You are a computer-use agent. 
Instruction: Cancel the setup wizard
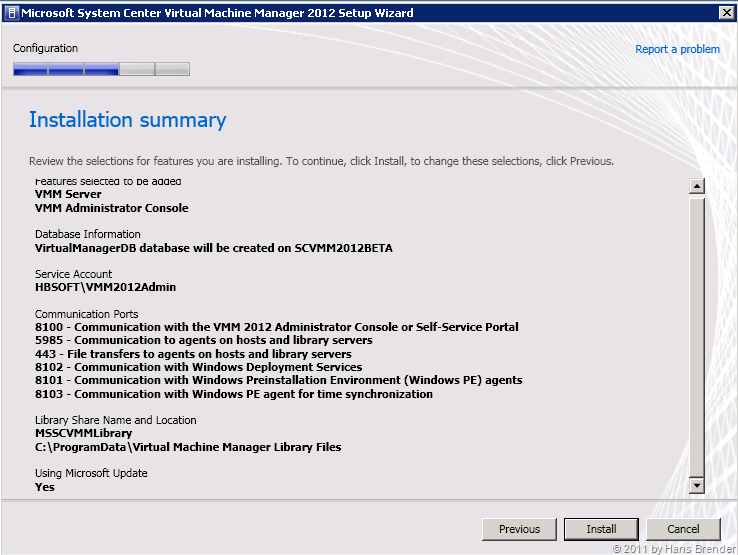[683, 529]
